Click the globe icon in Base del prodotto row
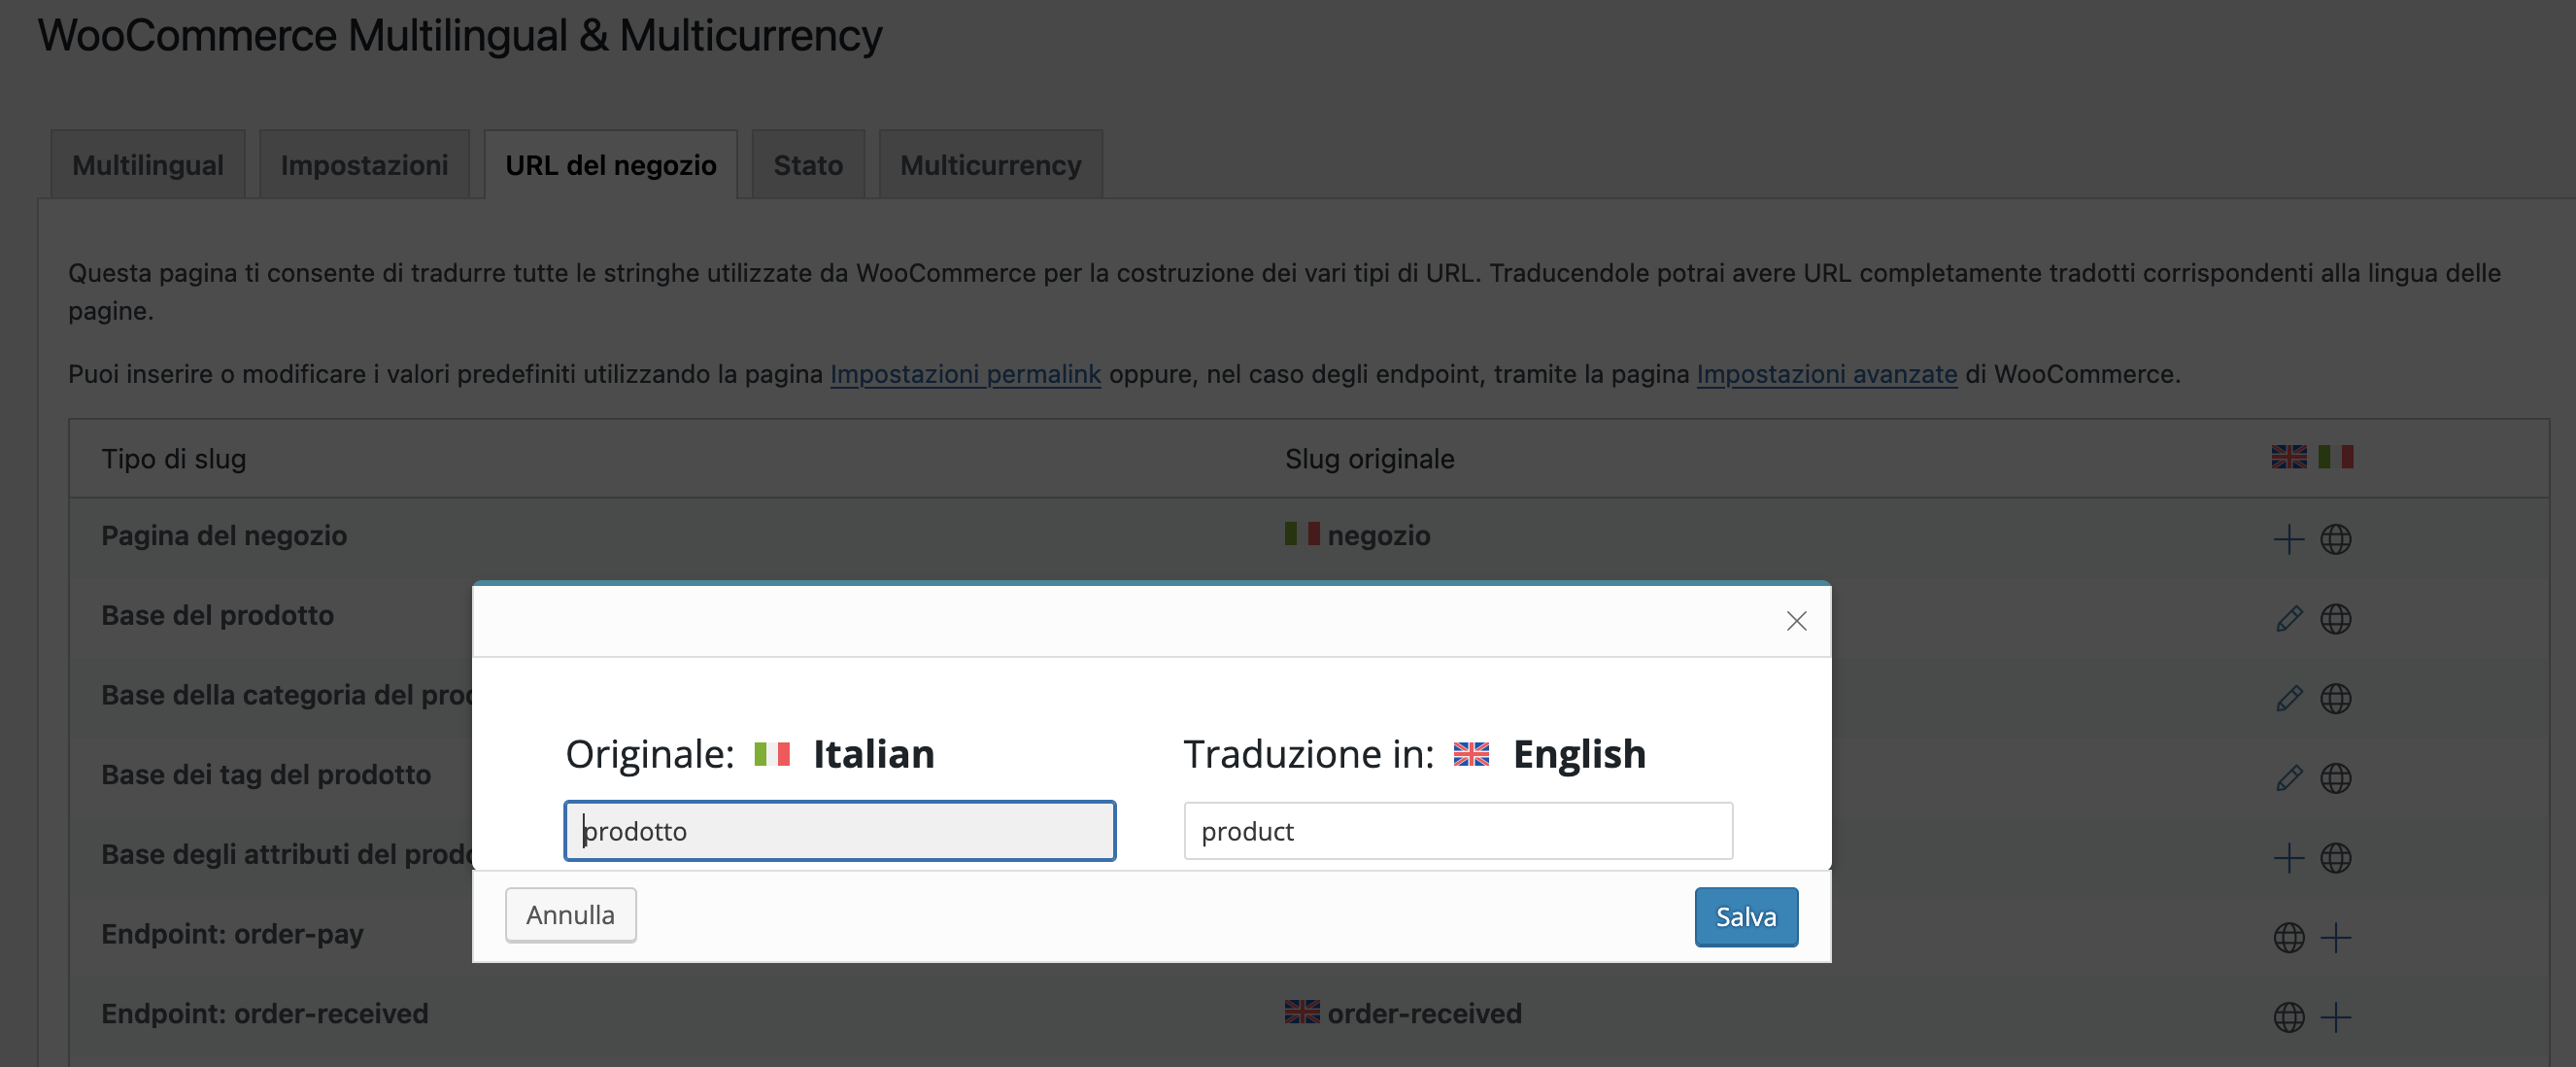This screenshot has height=1067, width=2576. point(2335,619)
